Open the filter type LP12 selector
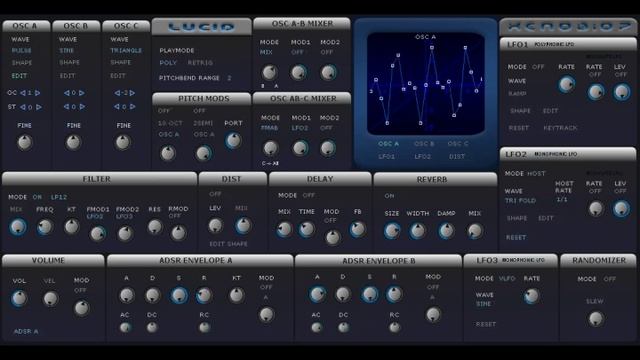 pos(59,197)
